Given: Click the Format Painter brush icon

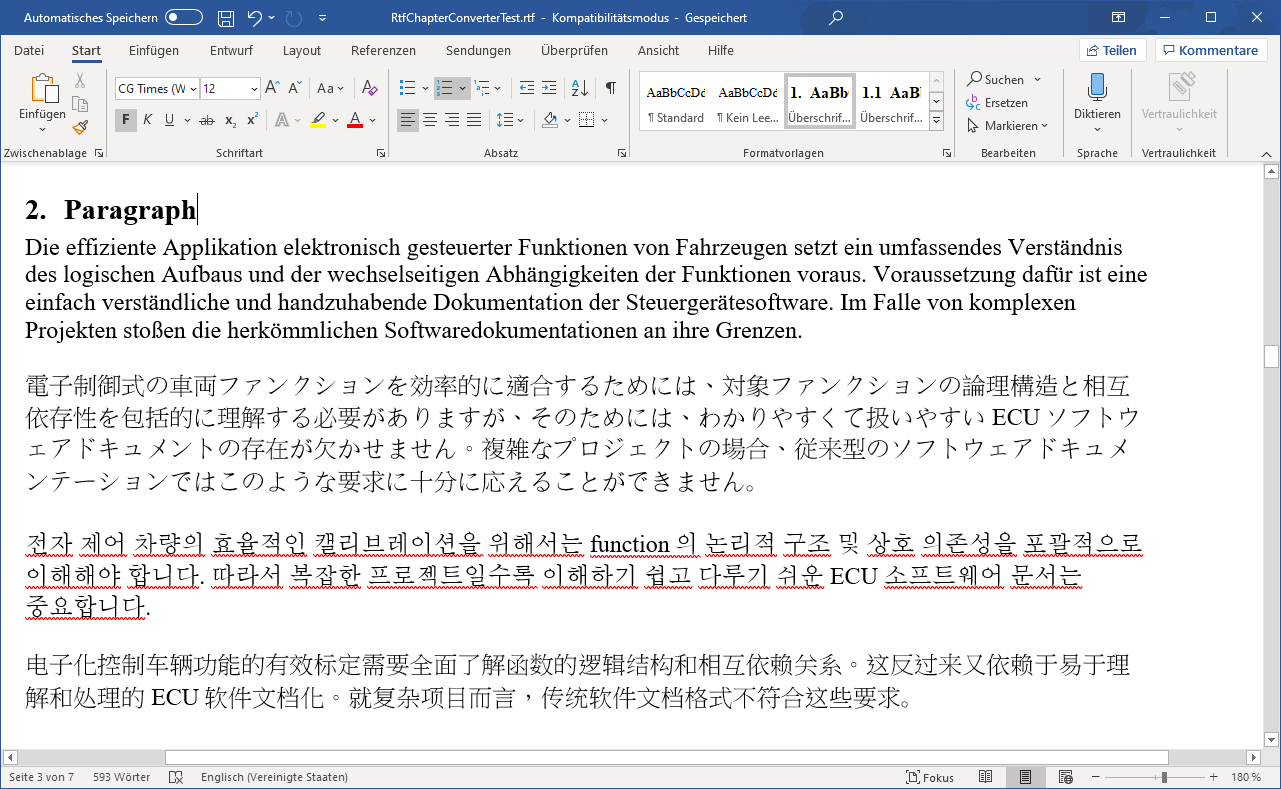Looking at the screenshot, I should [80, 127].
